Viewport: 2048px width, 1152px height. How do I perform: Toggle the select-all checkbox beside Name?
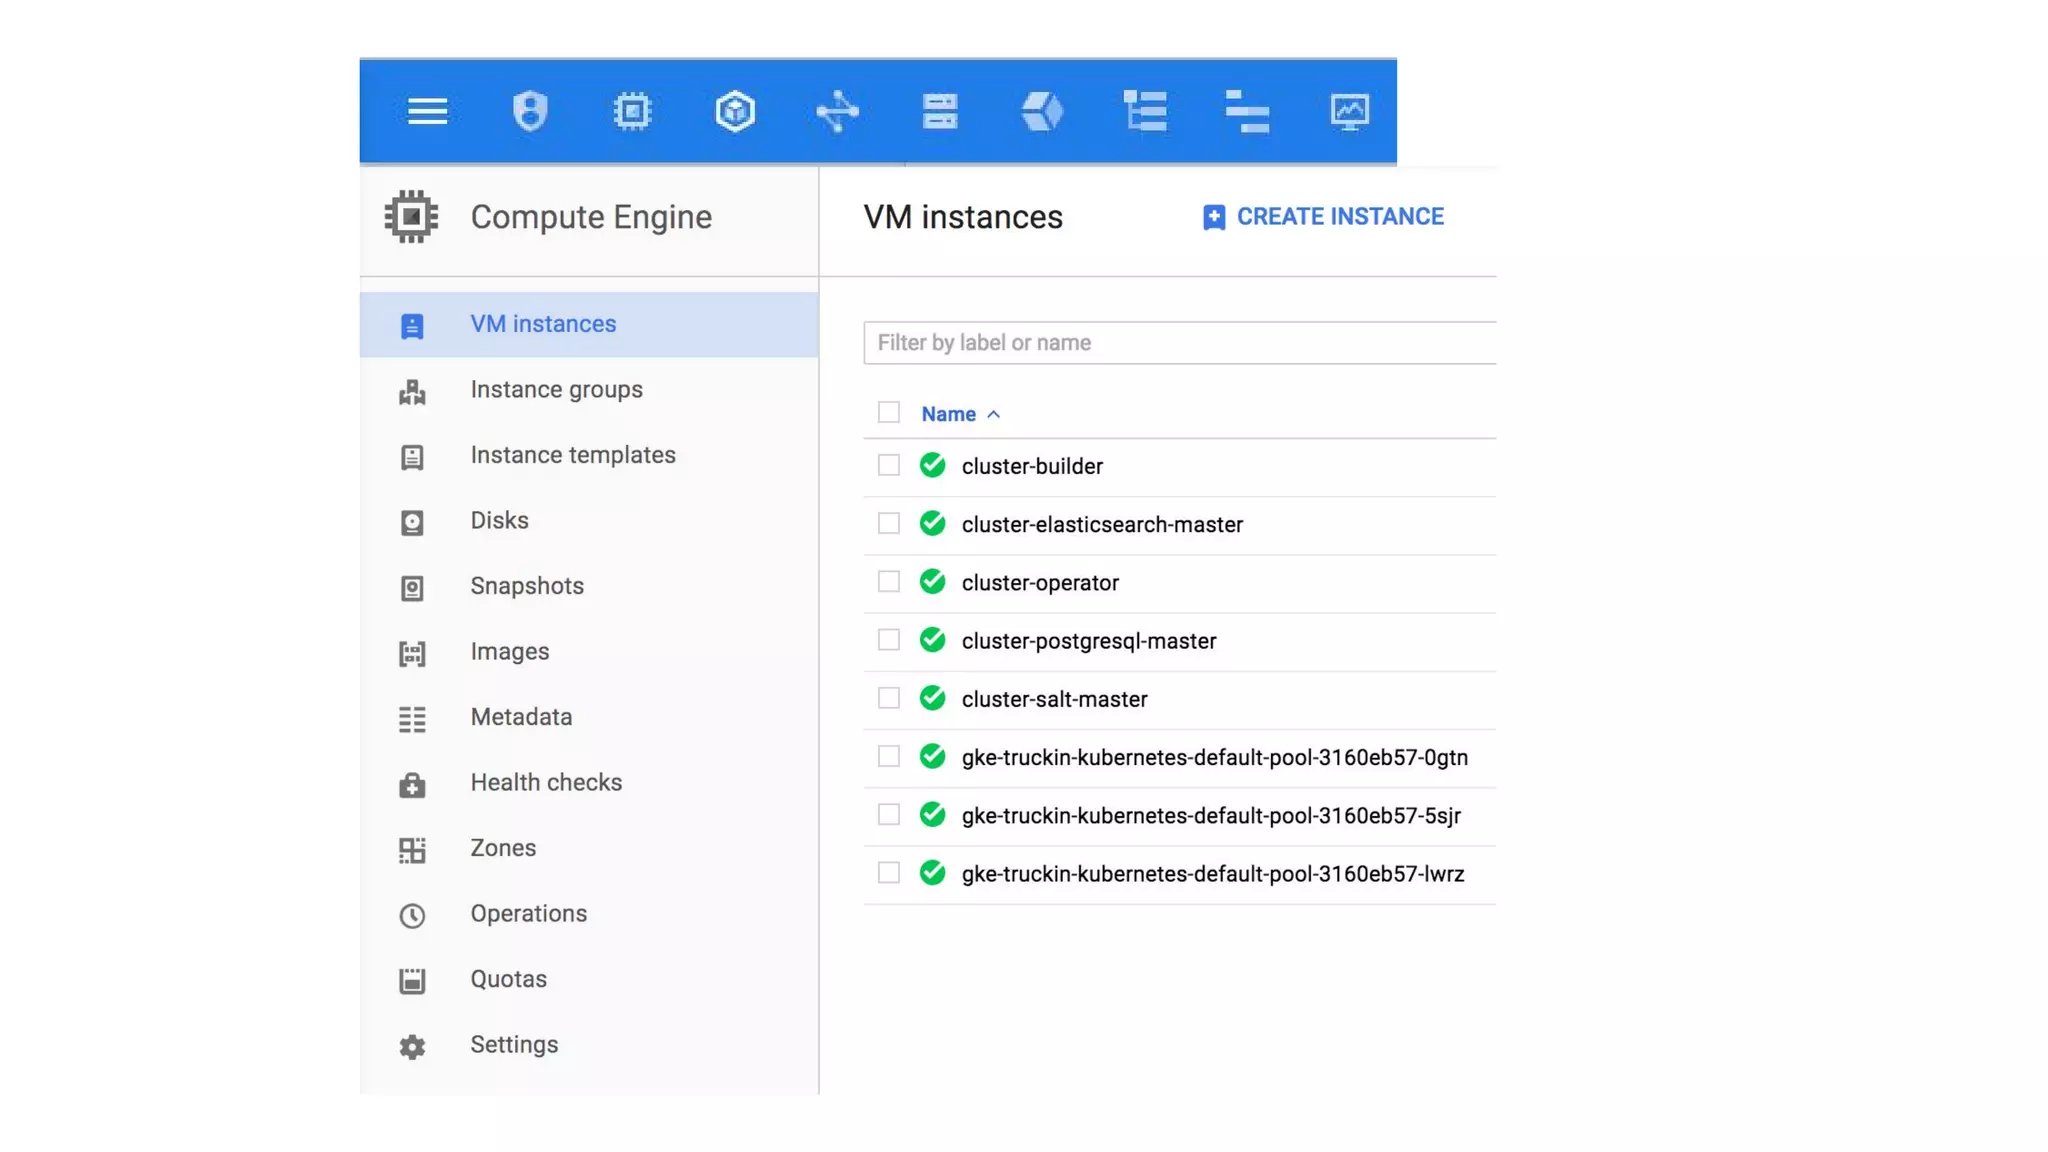pyautogui.click(x=888, y=413)
